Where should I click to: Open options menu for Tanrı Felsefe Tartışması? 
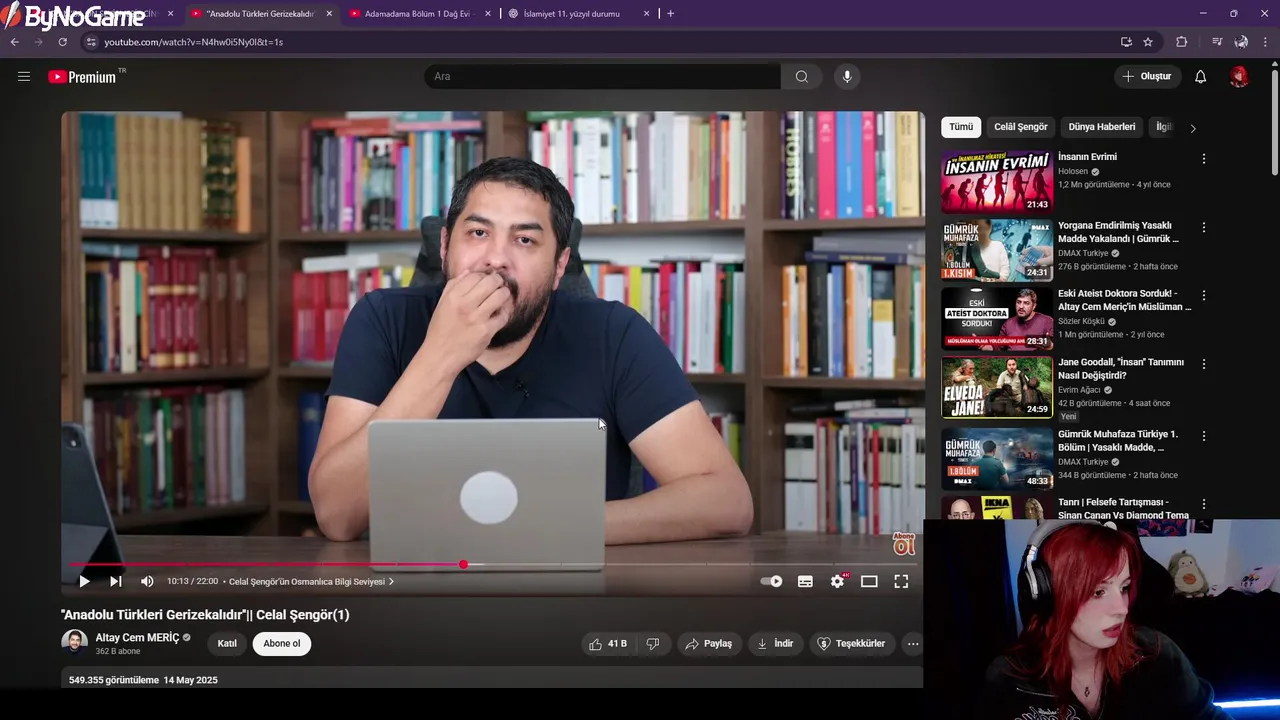(1203, 504)
